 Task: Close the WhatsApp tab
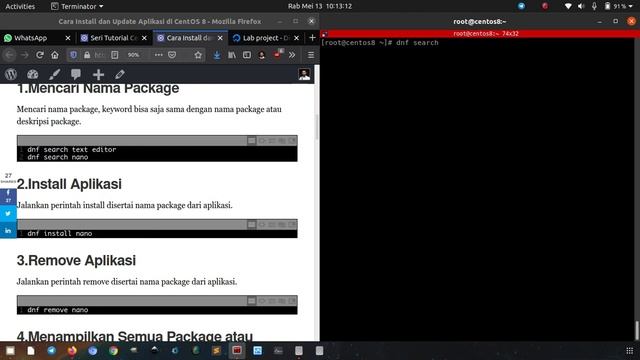coord(68,38)
